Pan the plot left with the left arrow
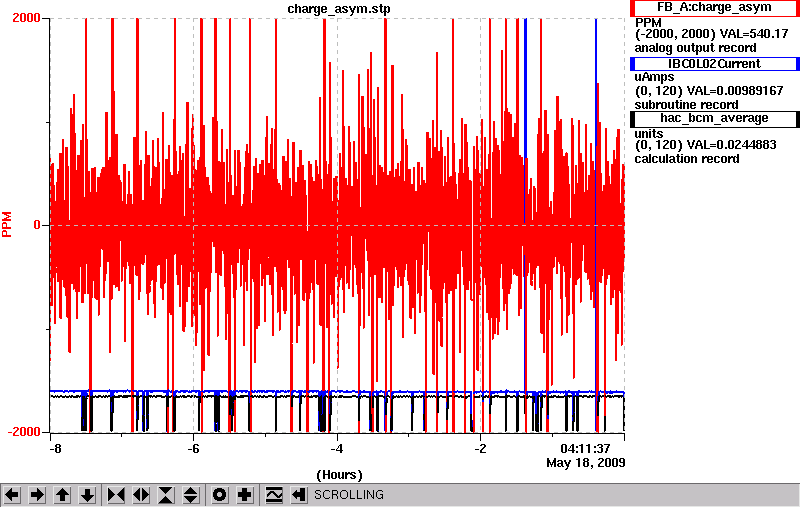 coord(12,495)
